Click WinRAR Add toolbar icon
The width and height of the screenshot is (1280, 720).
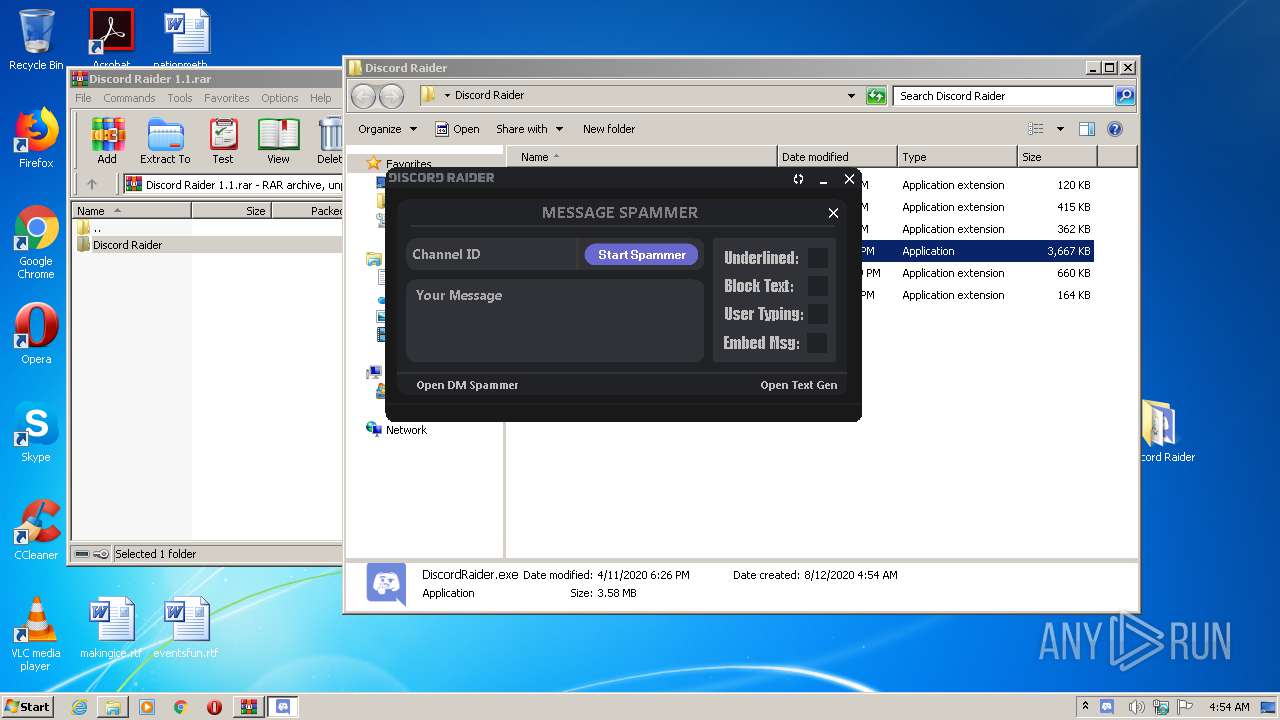coord(107,141)
